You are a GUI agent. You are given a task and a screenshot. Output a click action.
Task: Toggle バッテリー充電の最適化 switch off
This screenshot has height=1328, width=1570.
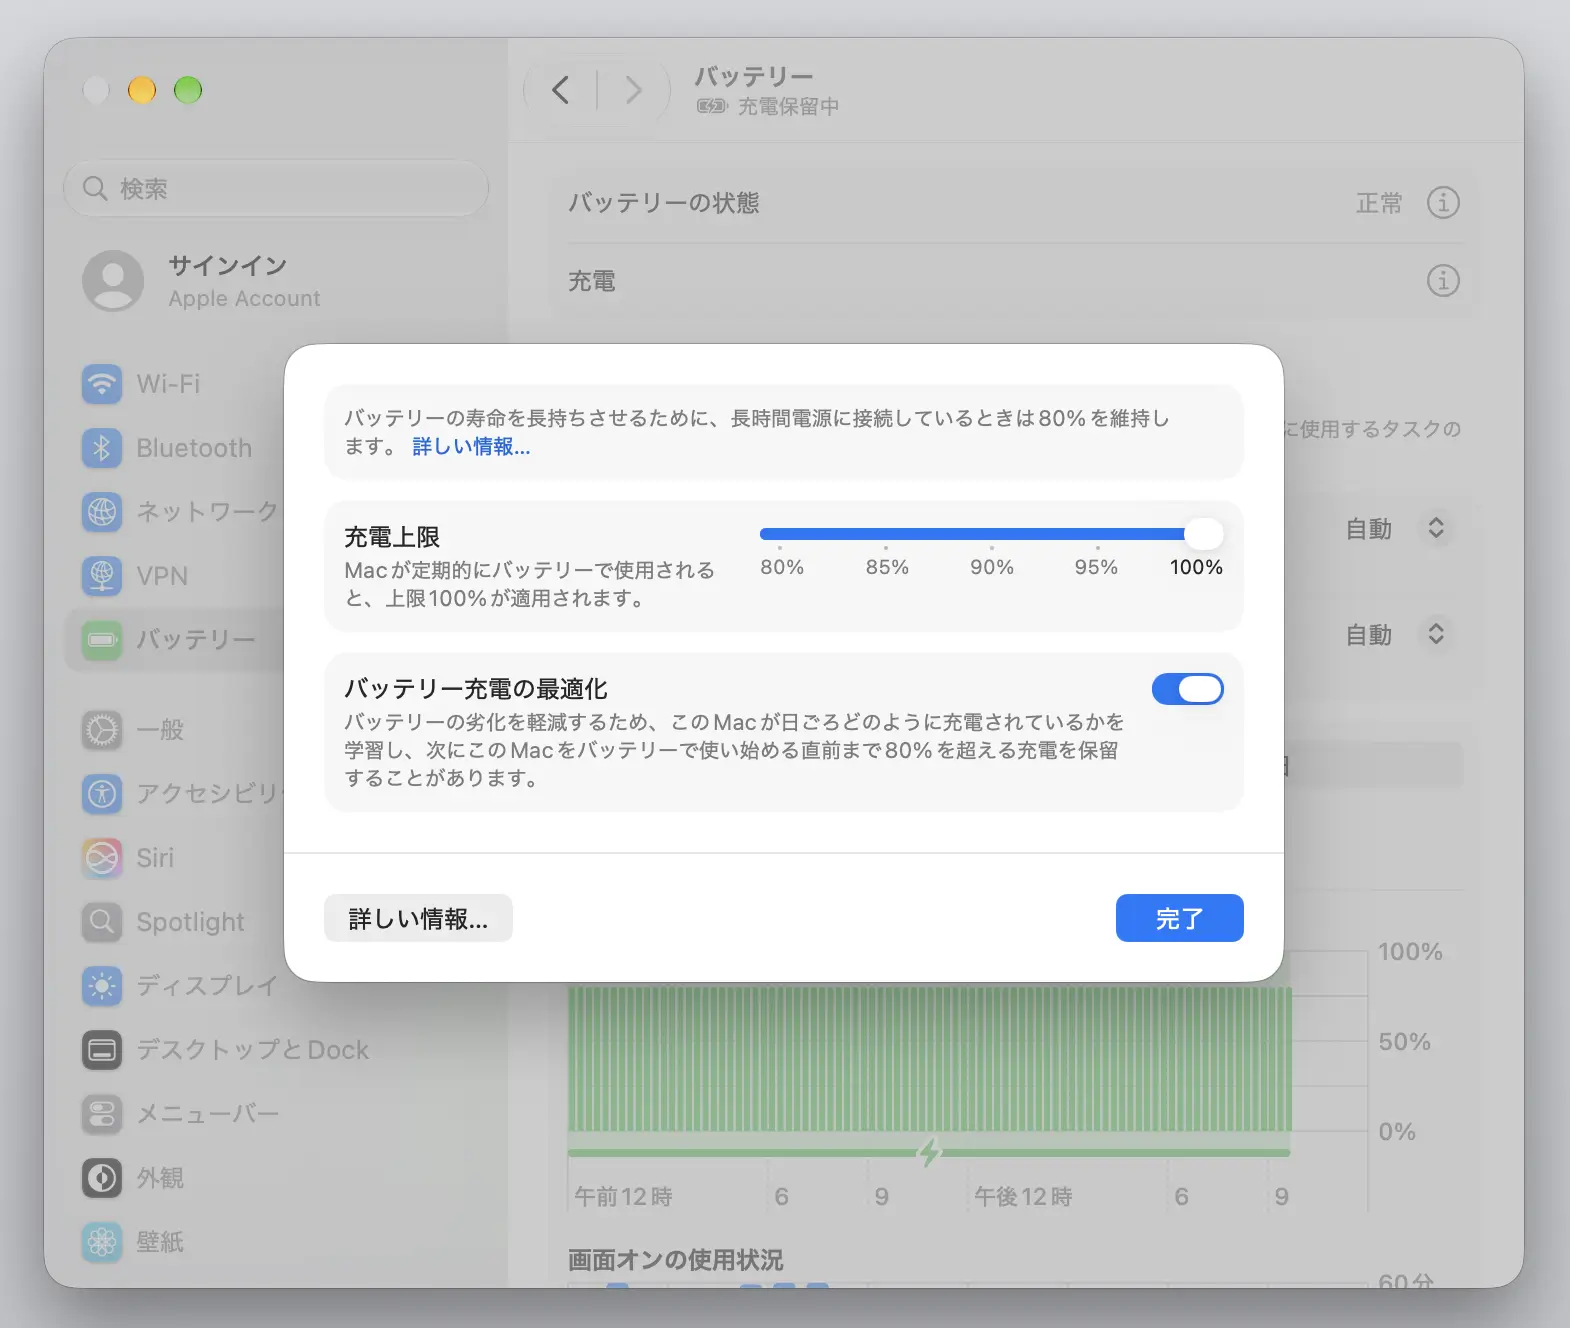click(1188, 689)
